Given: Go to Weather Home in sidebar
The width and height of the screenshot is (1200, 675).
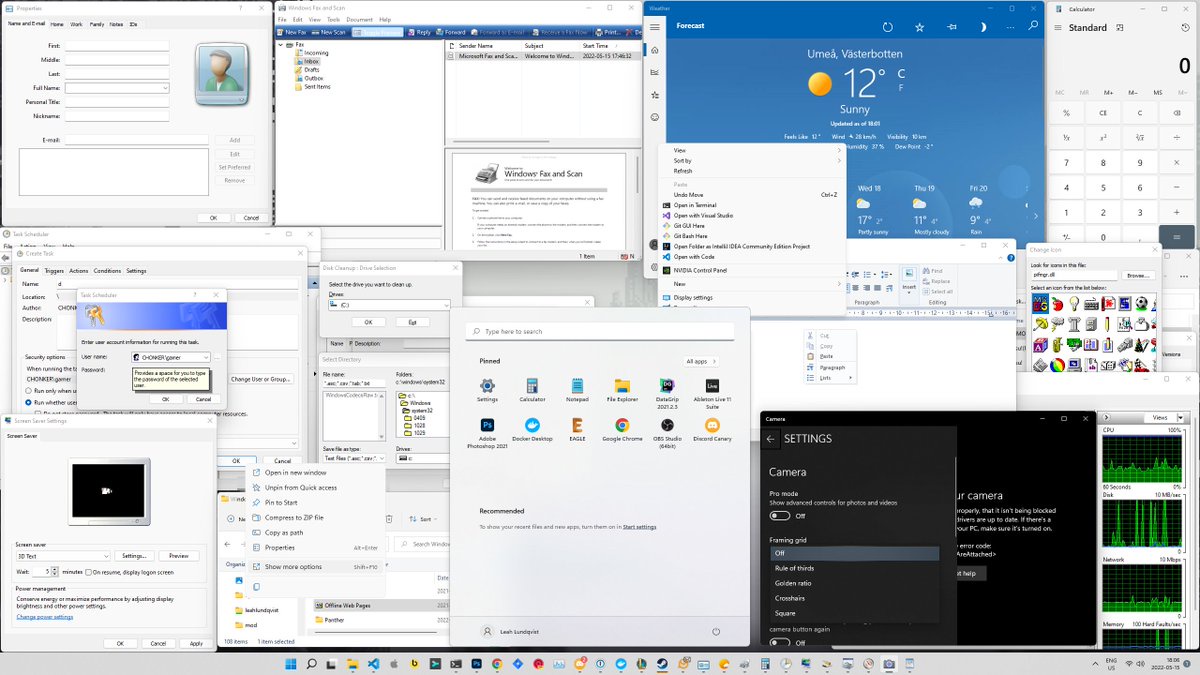Looking at the screenshot, I should click(x=655, y=50).
